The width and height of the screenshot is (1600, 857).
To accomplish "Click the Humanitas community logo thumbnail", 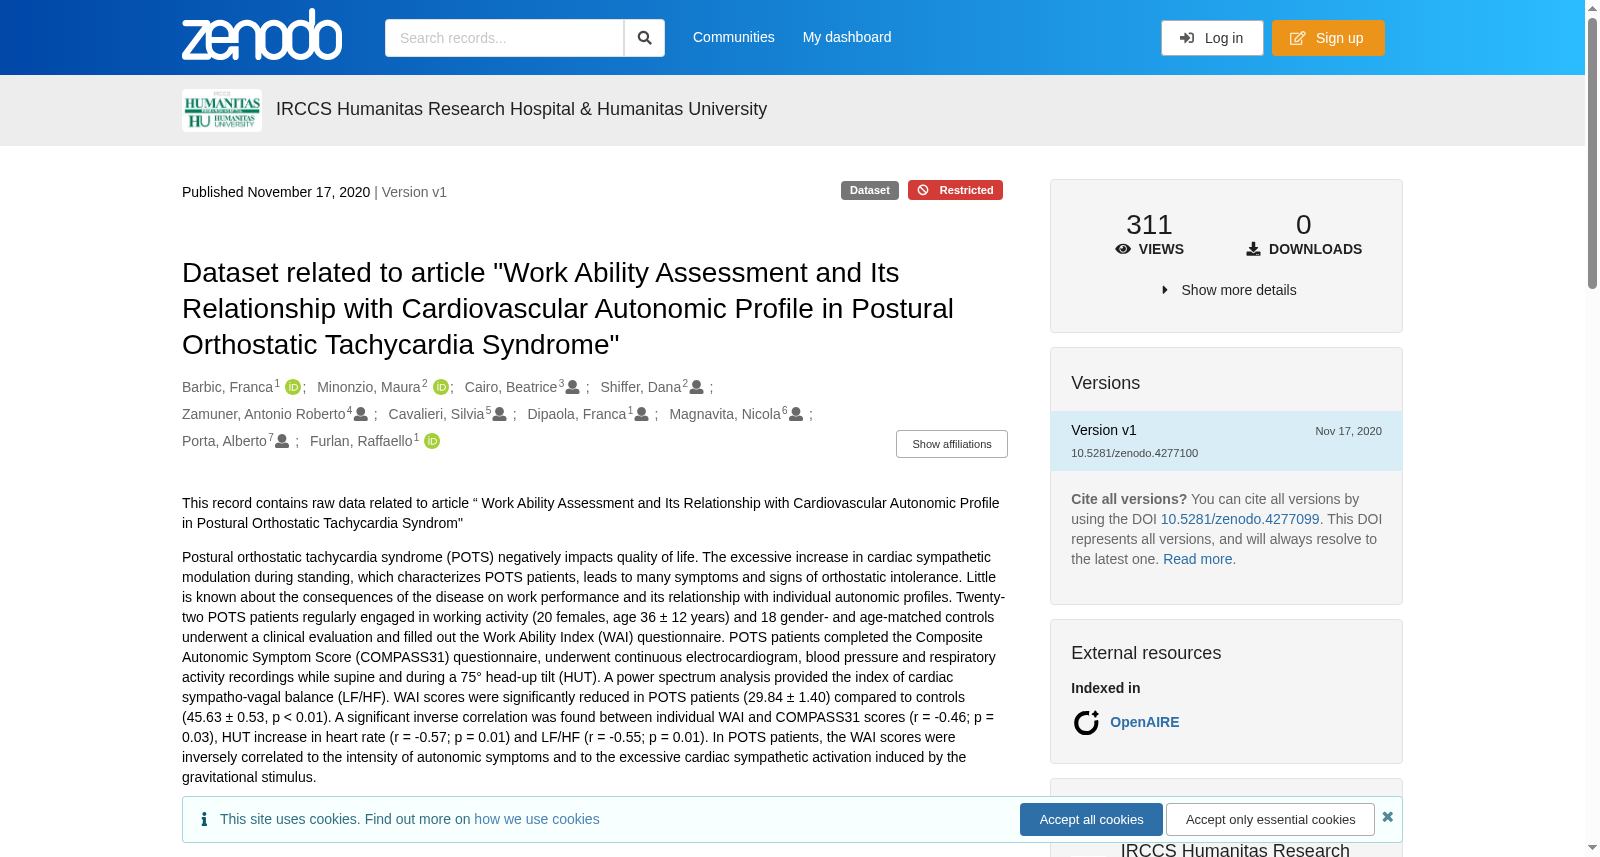I will [222, 110].
